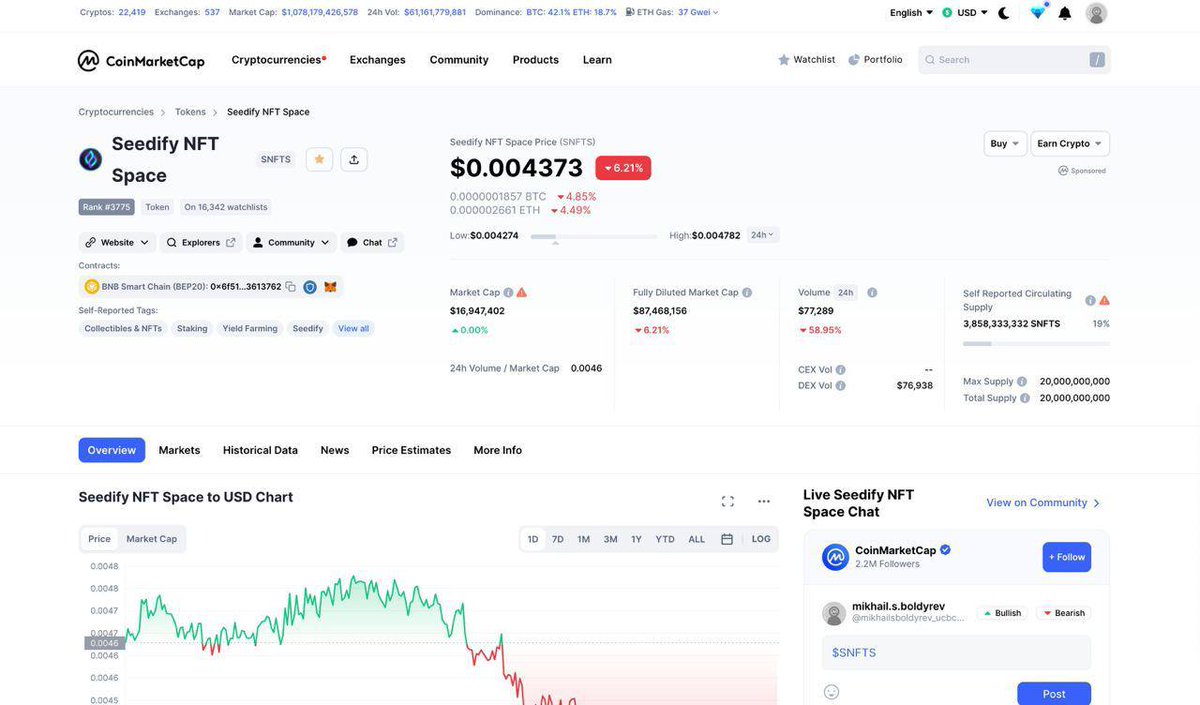Add Seedify NFT Space to watchlist star
Image resolution: width=1200 pixels, height=705 pixels.
point(319,159)
